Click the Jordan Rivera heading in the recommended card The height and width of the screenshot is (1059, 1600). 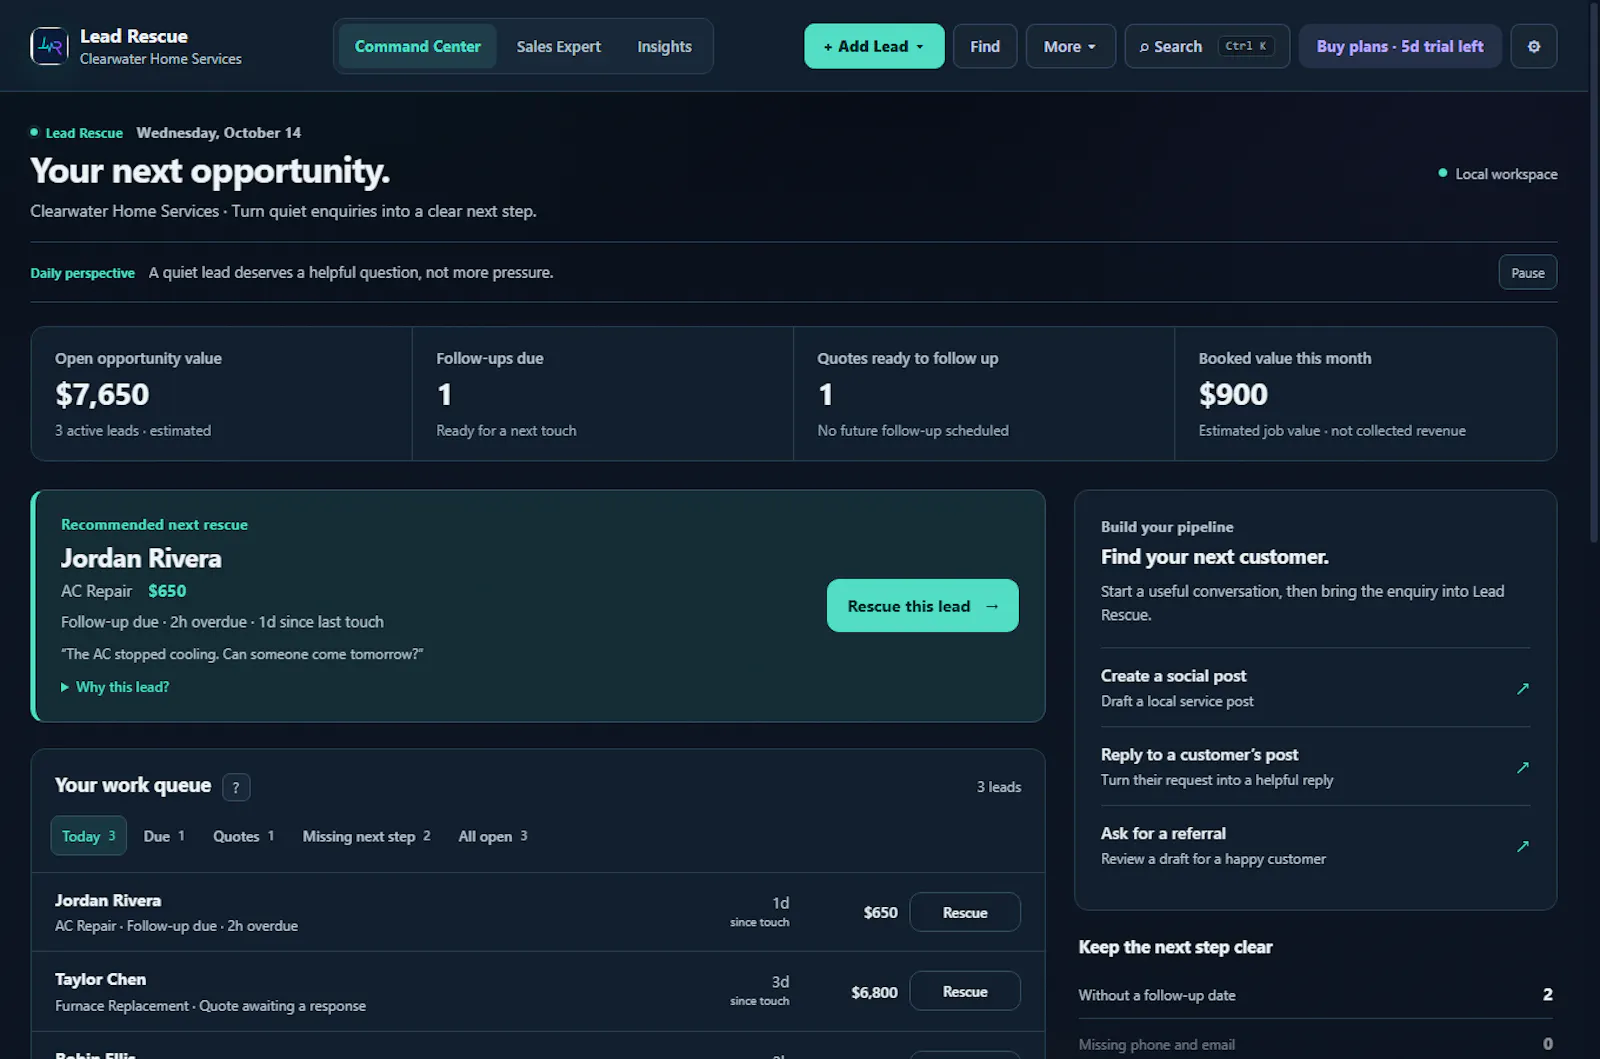point(141,558)
